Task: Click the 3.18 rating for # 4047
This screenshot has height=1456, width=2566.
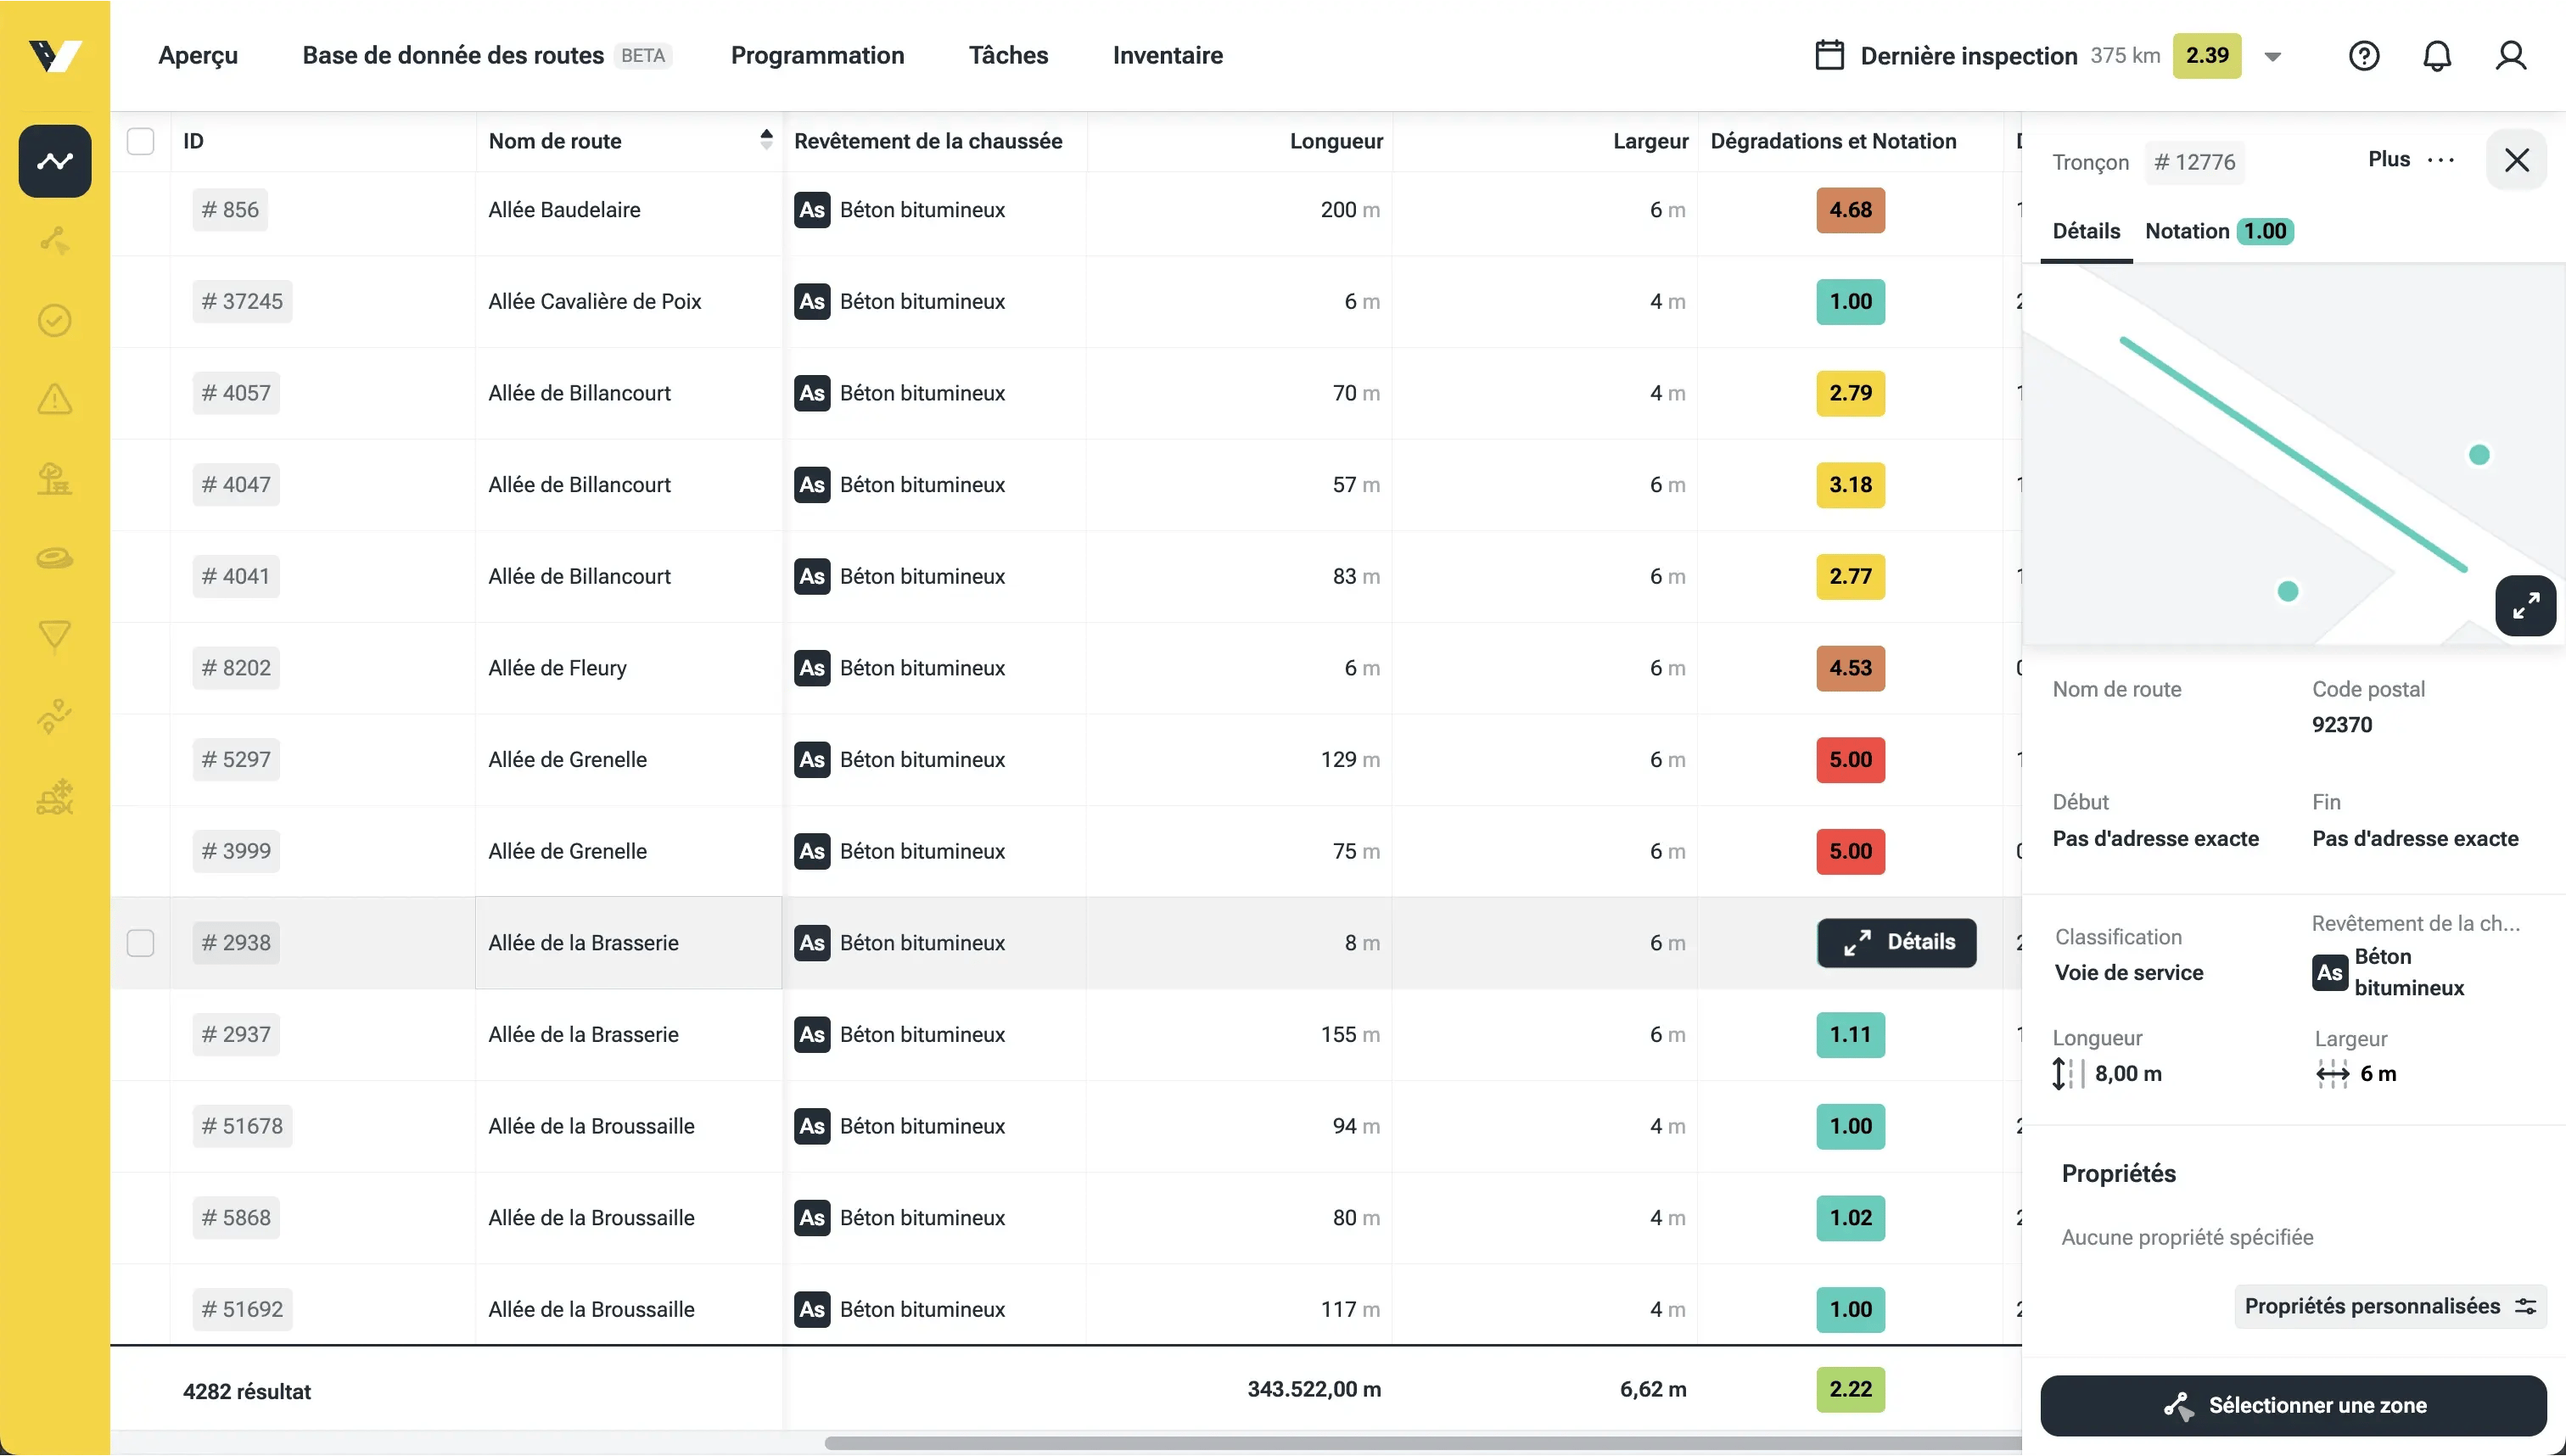Action: coord(1850,485)
